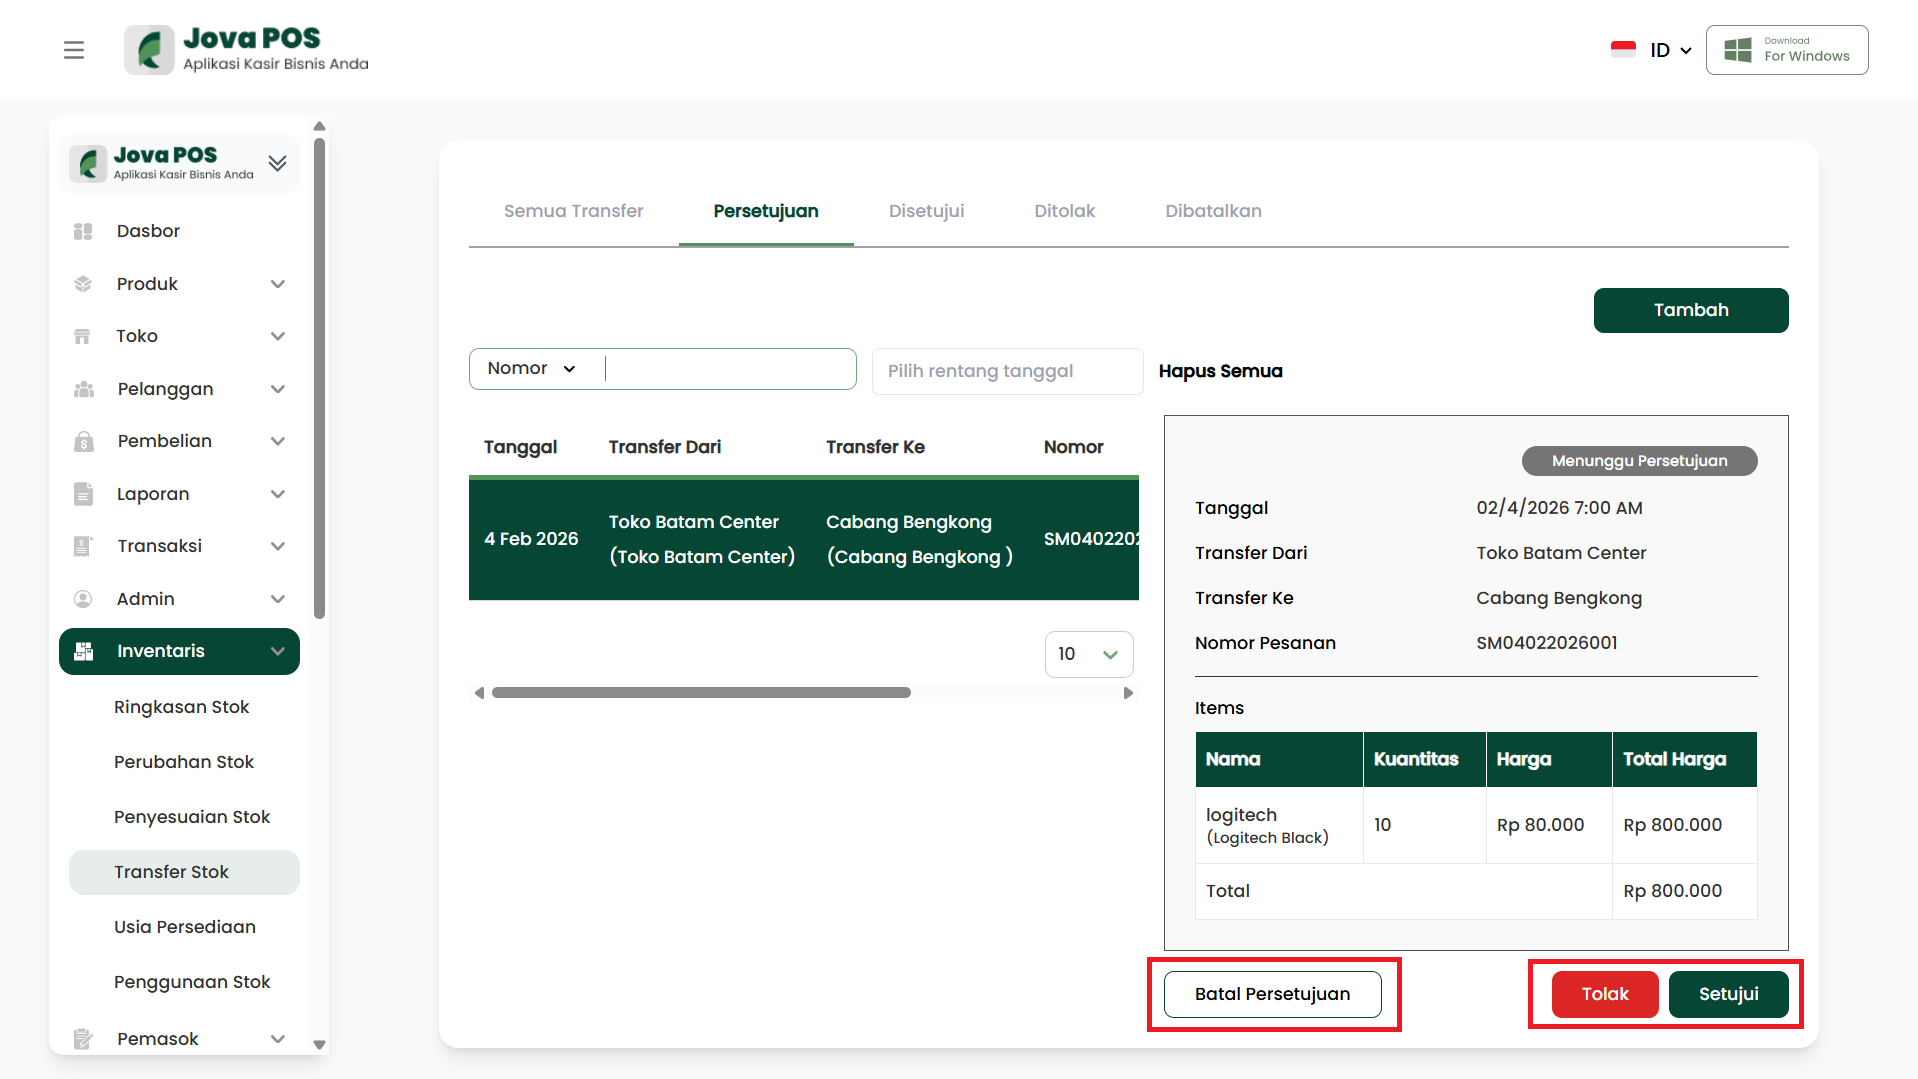Open the Nomor filter dropdown
1918x1079 pixels.
pyautogui.click(x=532, y=369)
